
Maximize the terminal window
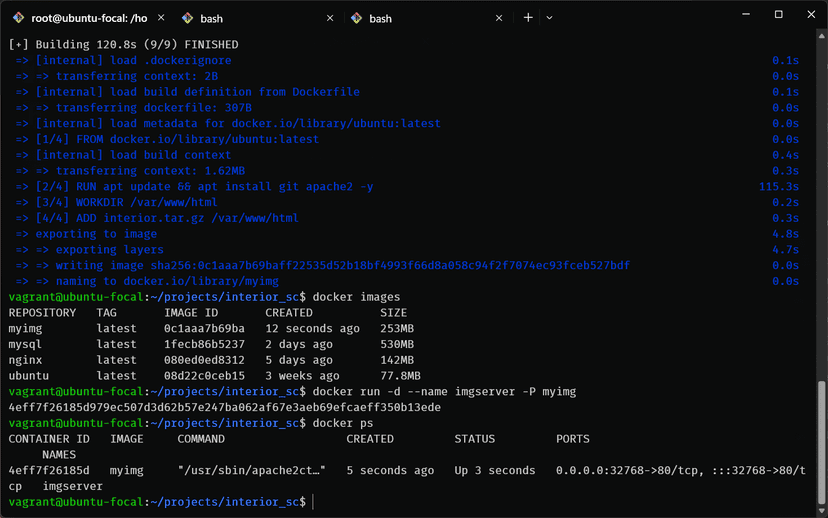point(779,14)
